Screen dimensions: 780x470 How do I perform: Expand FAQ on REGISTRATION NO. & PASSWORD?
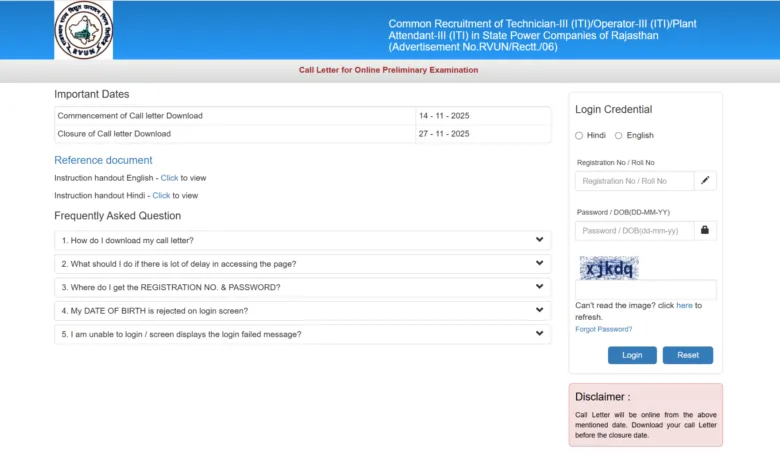302,287
